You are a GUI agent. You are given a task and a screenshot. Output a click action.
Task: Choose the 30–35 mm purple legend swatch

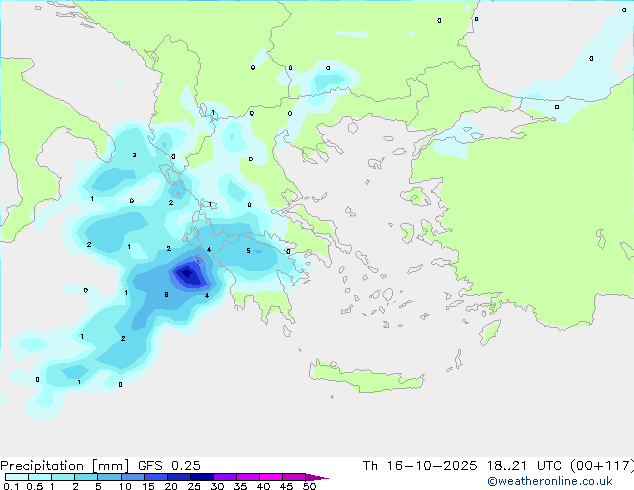coord(224,477)
